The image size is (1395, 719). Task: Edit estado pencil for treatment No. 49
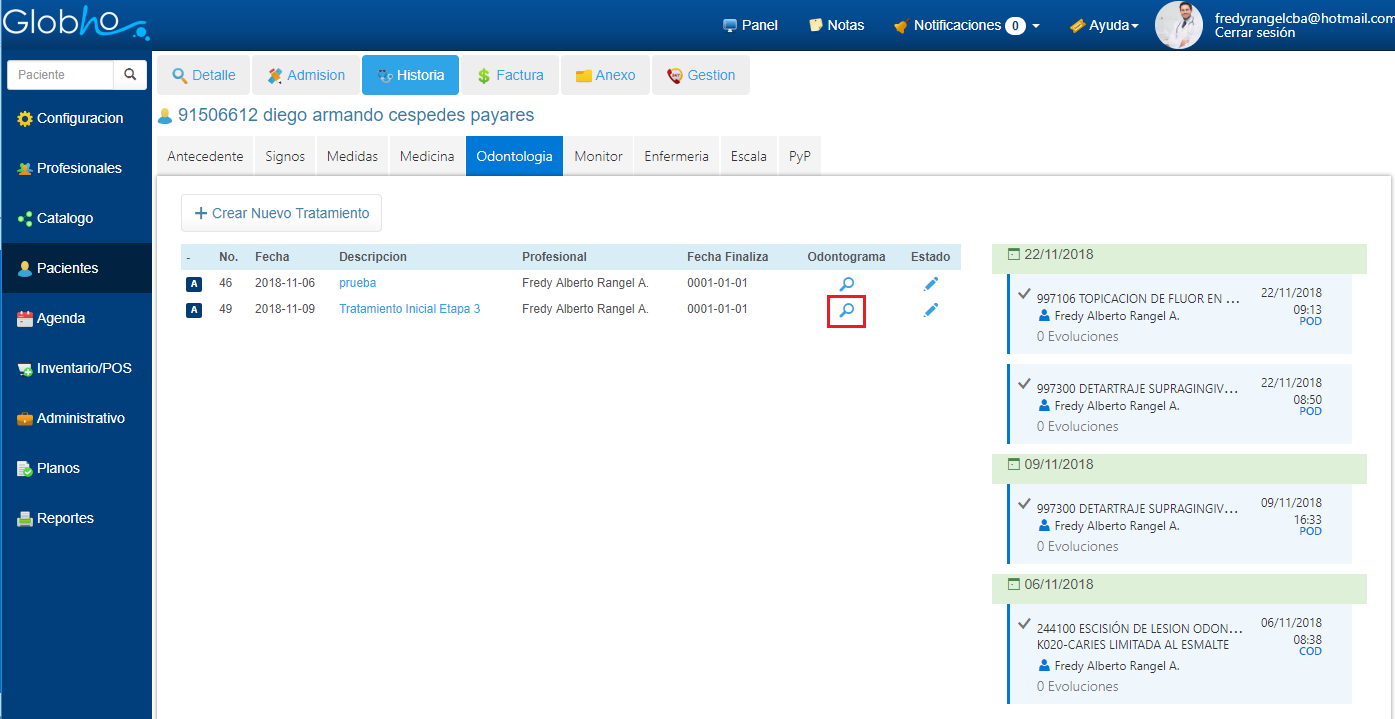click(930, 311)
